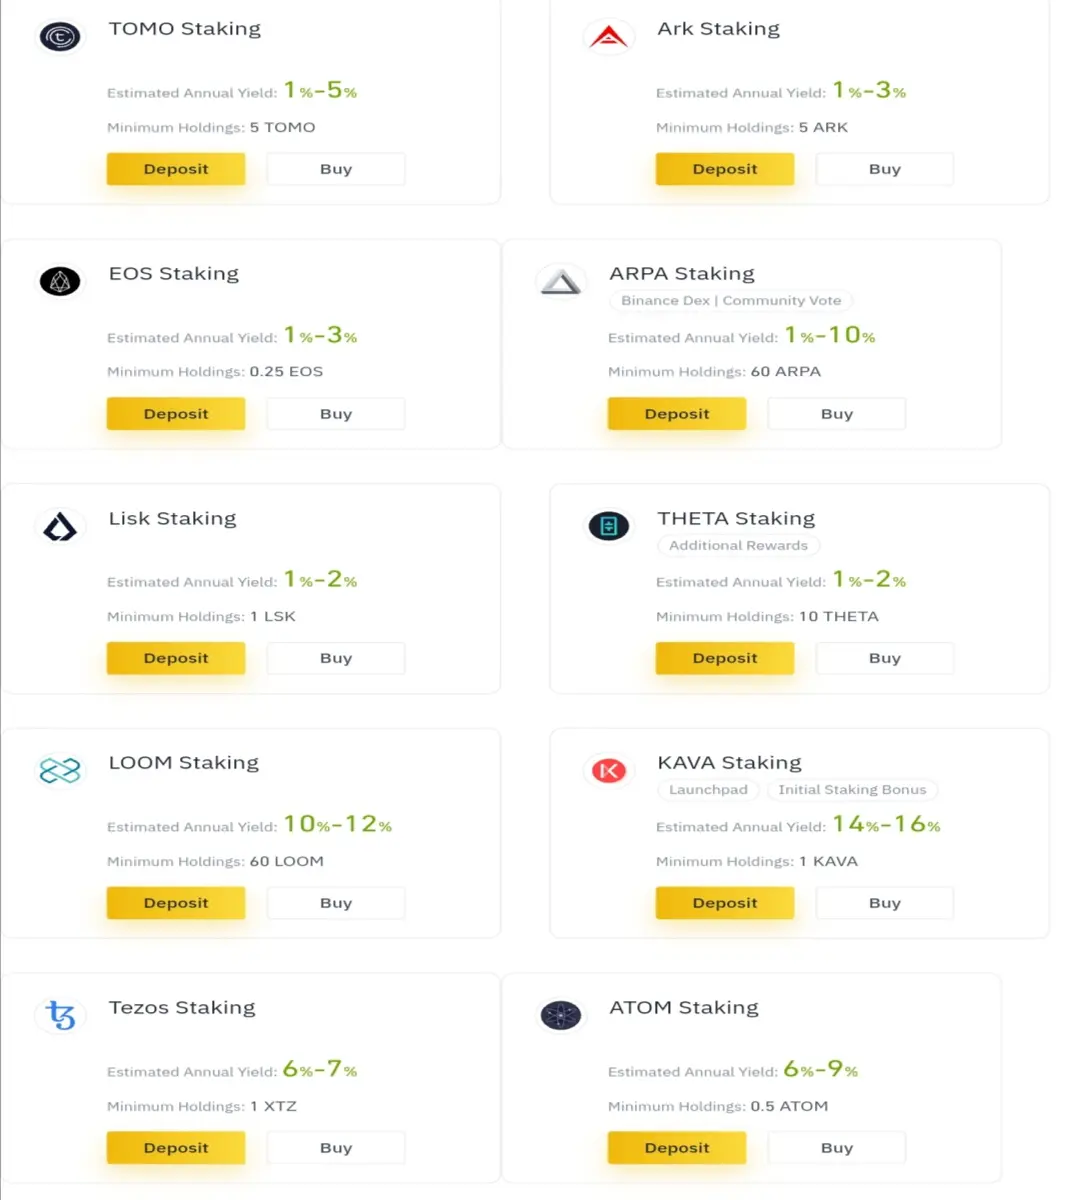The width and height of the screenshot is (1080, 1200).
Task: Click the Tezos logo icon
Action: click(x=60, y=1016)
